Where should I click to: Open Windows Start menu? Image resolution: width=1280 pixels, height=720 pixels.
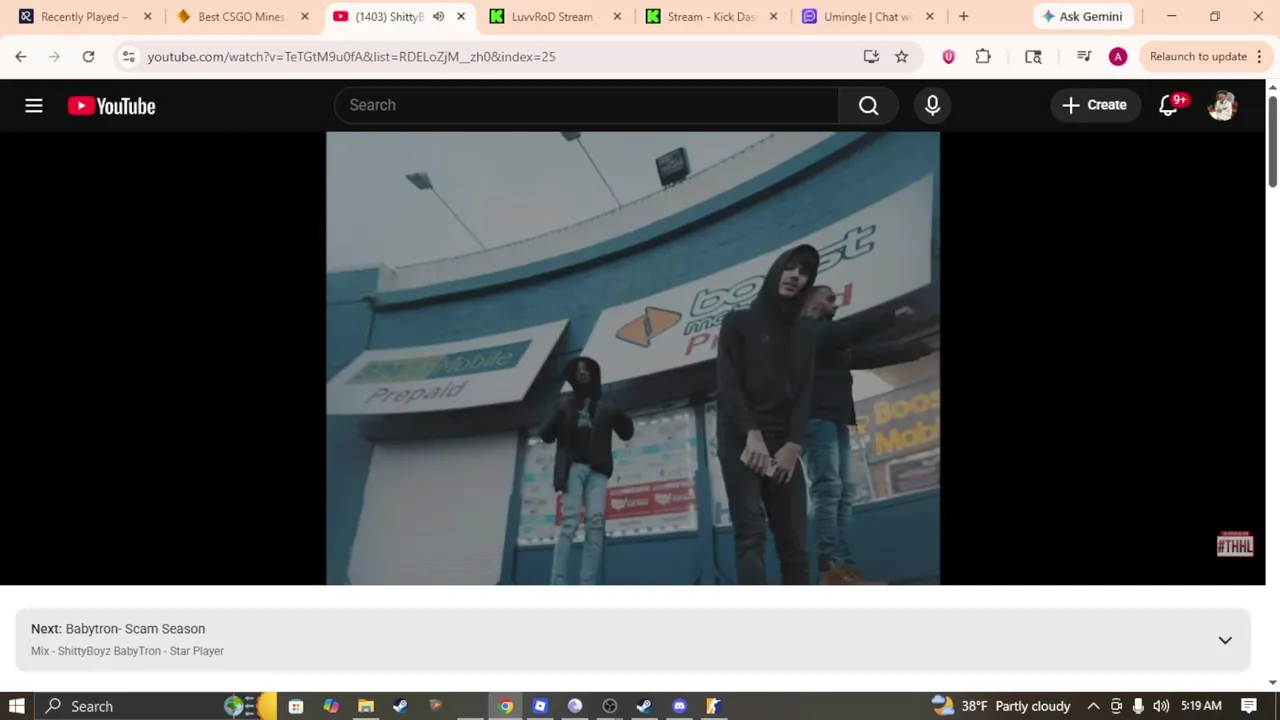click(x=17, y=706)
